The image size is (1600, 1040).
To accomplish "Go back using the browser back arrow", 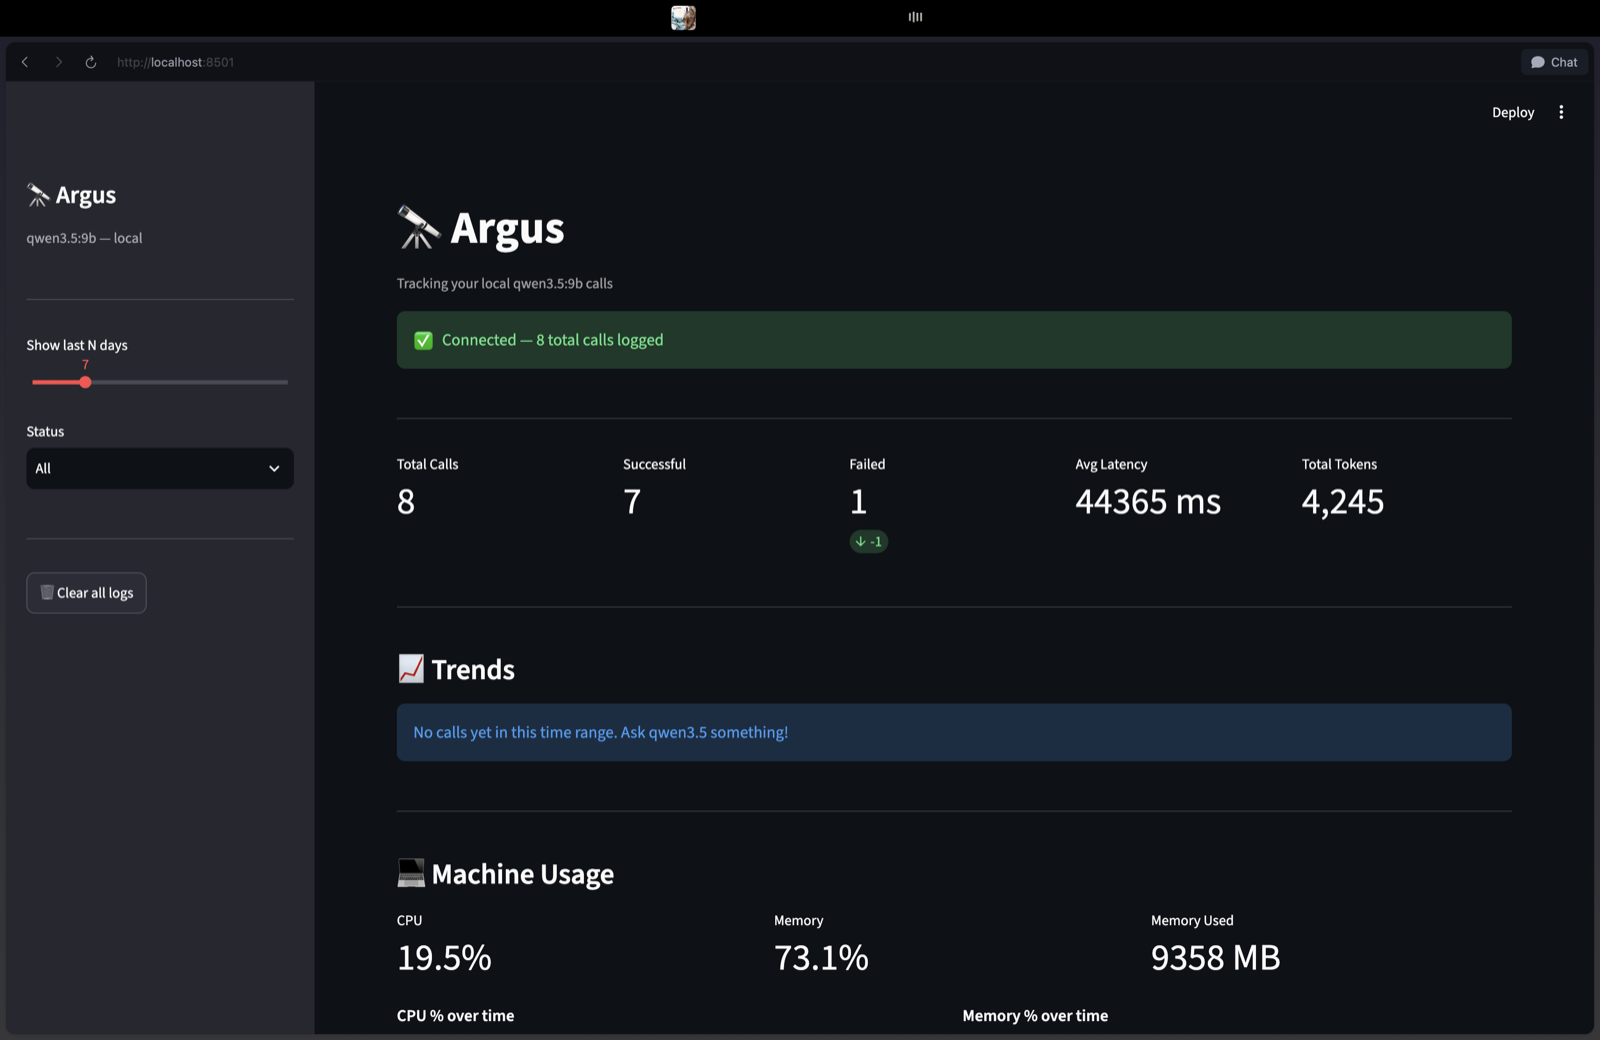I will [25, 62].
